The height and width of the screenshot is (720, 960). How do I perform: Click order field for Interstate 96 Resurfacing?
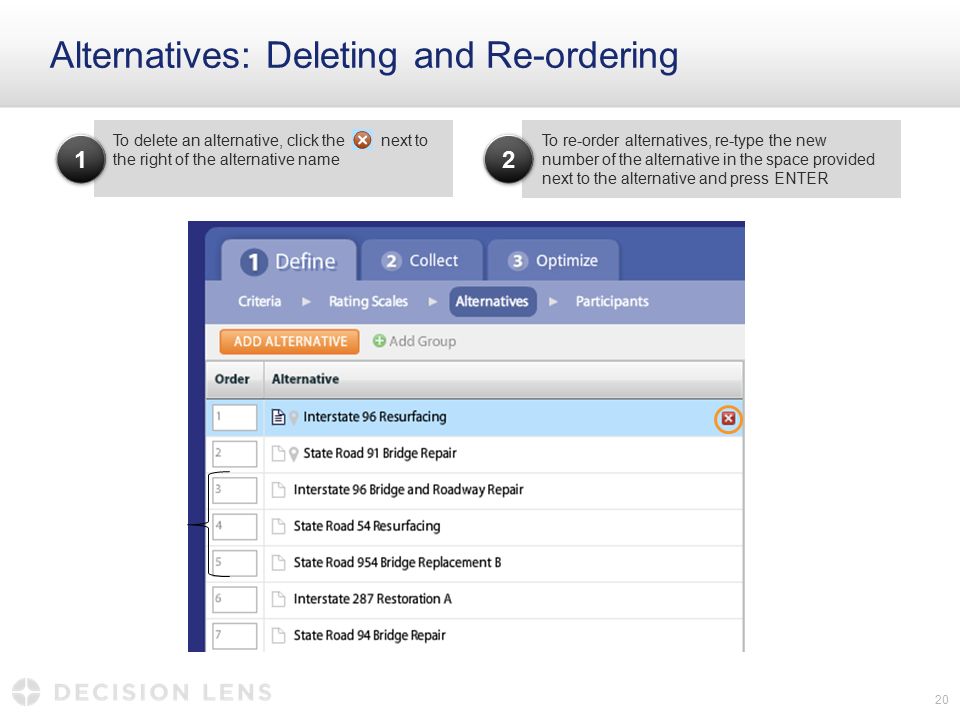(234, 418)
